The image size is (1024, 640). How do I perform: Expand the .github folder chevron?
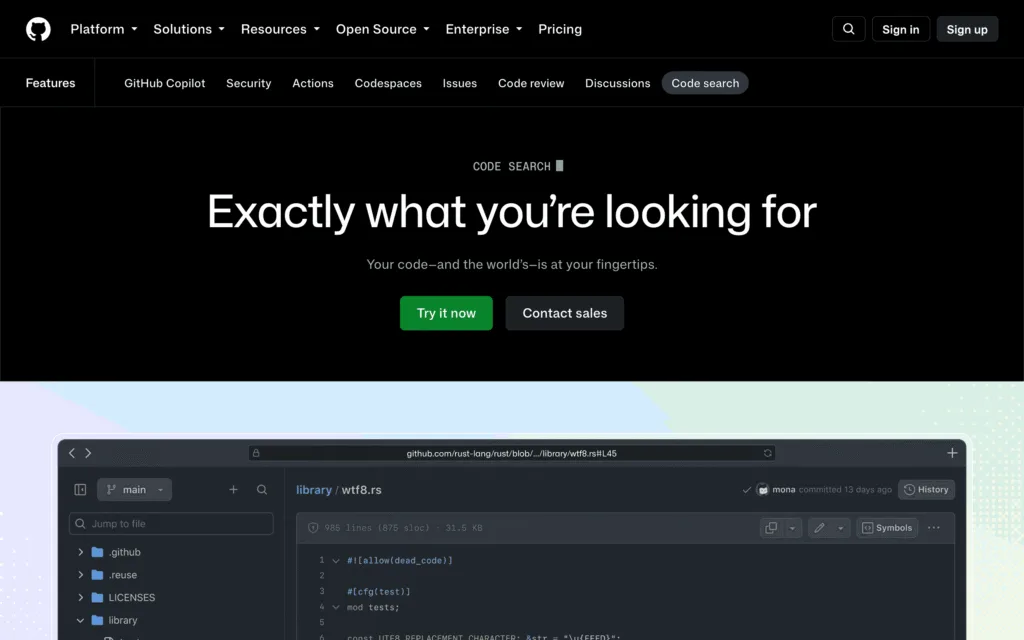pyautogui.click(x=80, y=552)
